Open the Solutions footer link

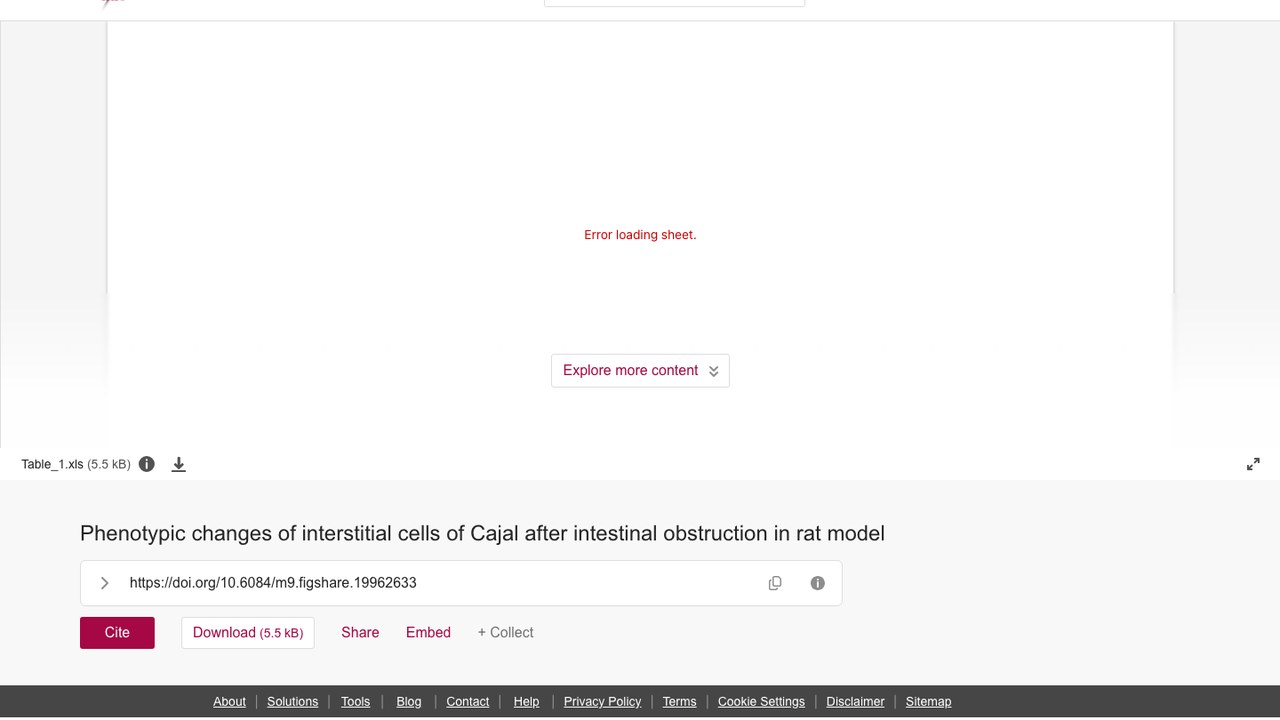(293, 702)
